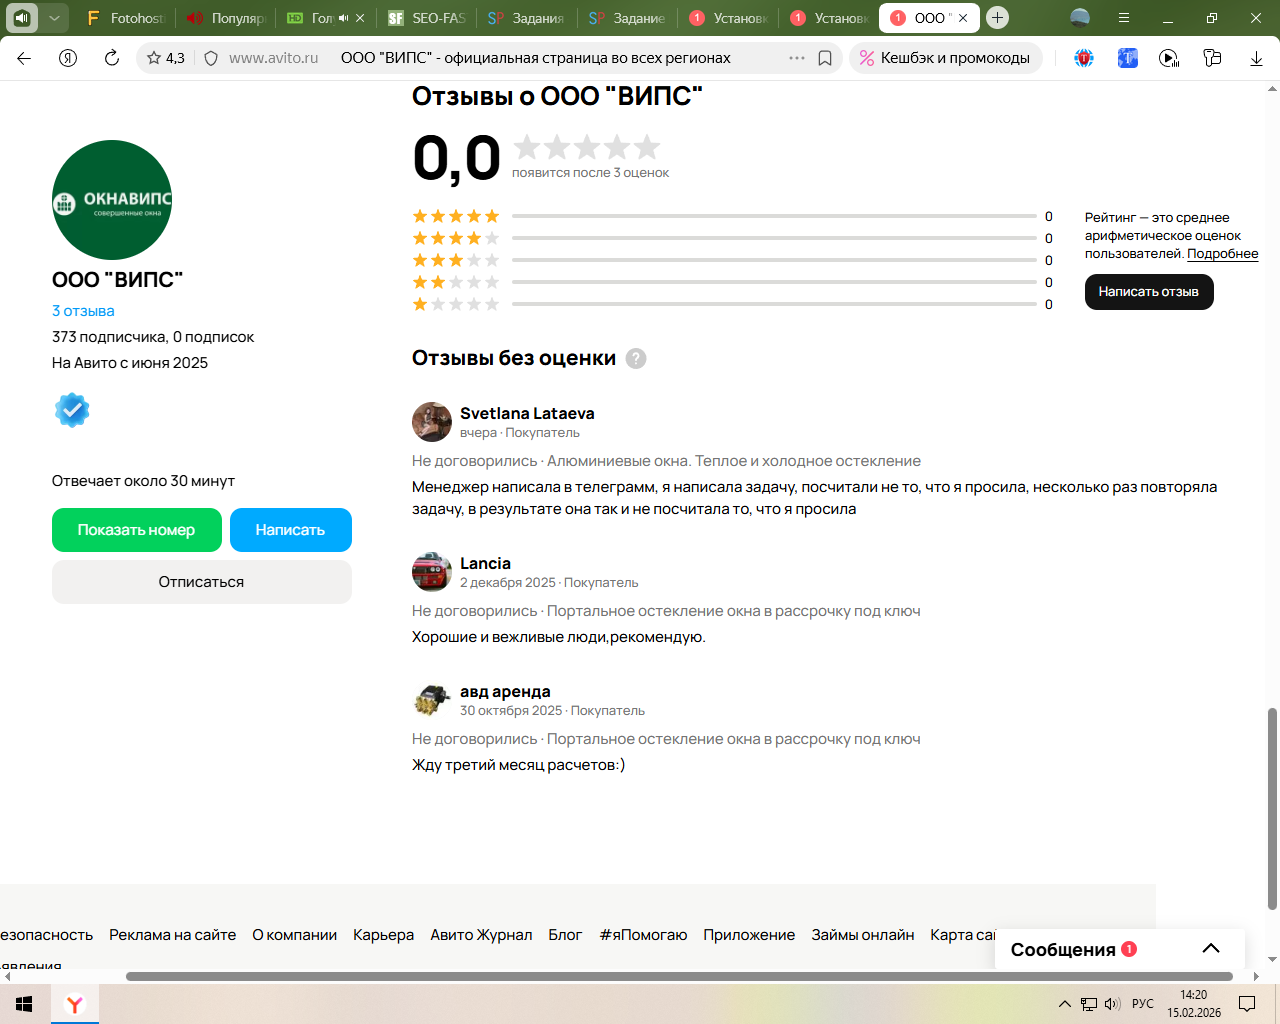Viewport: 1280px width, 1024px height.
Task: Click the Protect shield icon in address bar
Action: coord(211,58)
